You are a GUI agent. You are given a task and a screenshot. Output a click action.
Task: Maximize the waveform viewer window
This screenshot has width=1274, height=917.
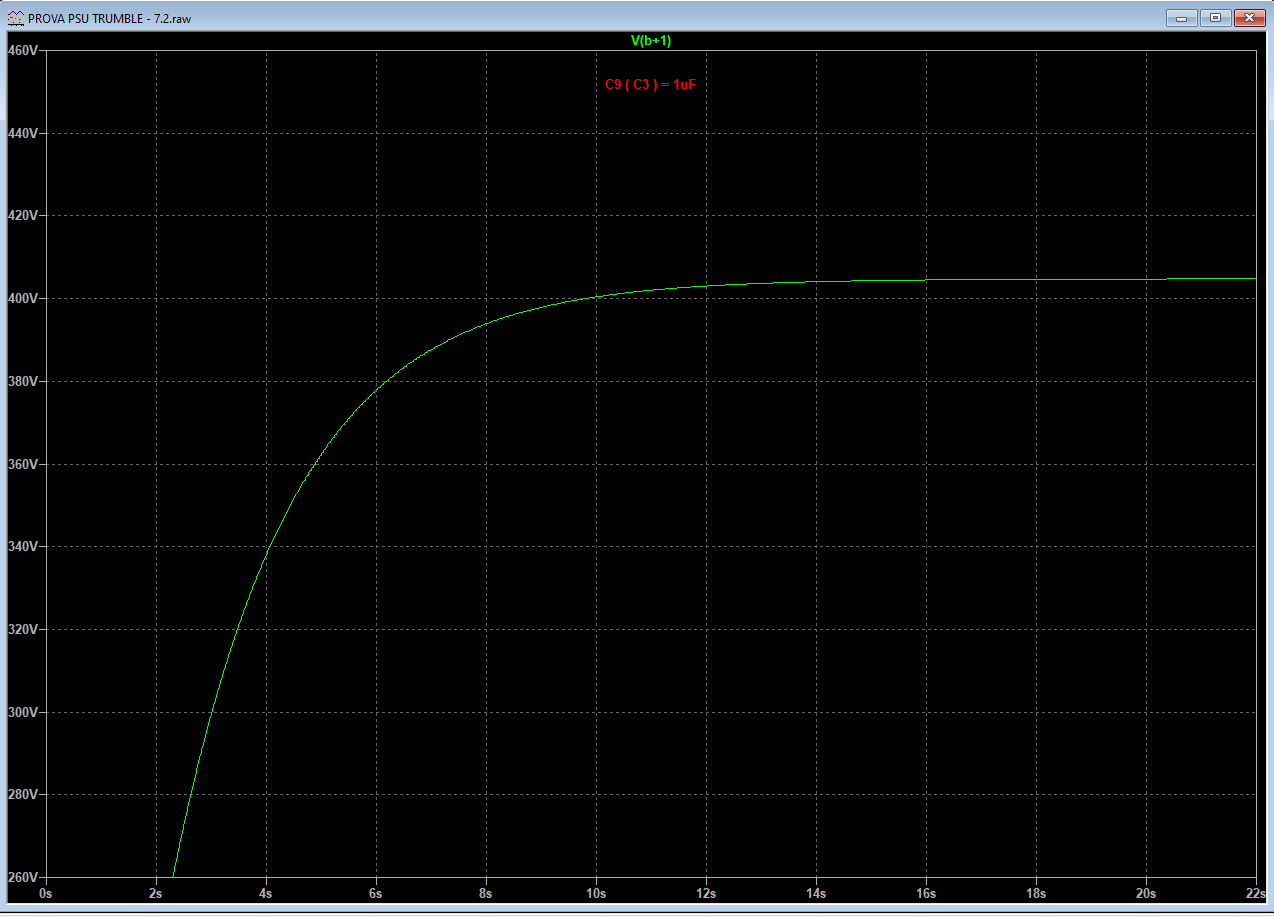click(x=1215, y=17)
